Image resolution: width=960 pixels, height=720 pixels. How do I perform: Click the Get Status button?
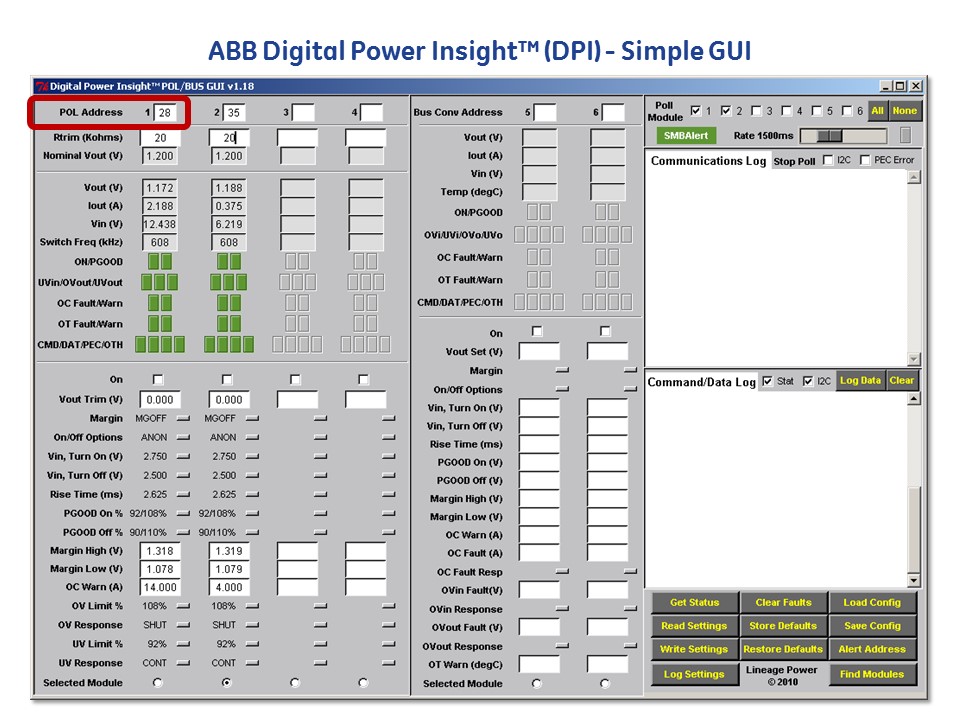coord(694,602)
